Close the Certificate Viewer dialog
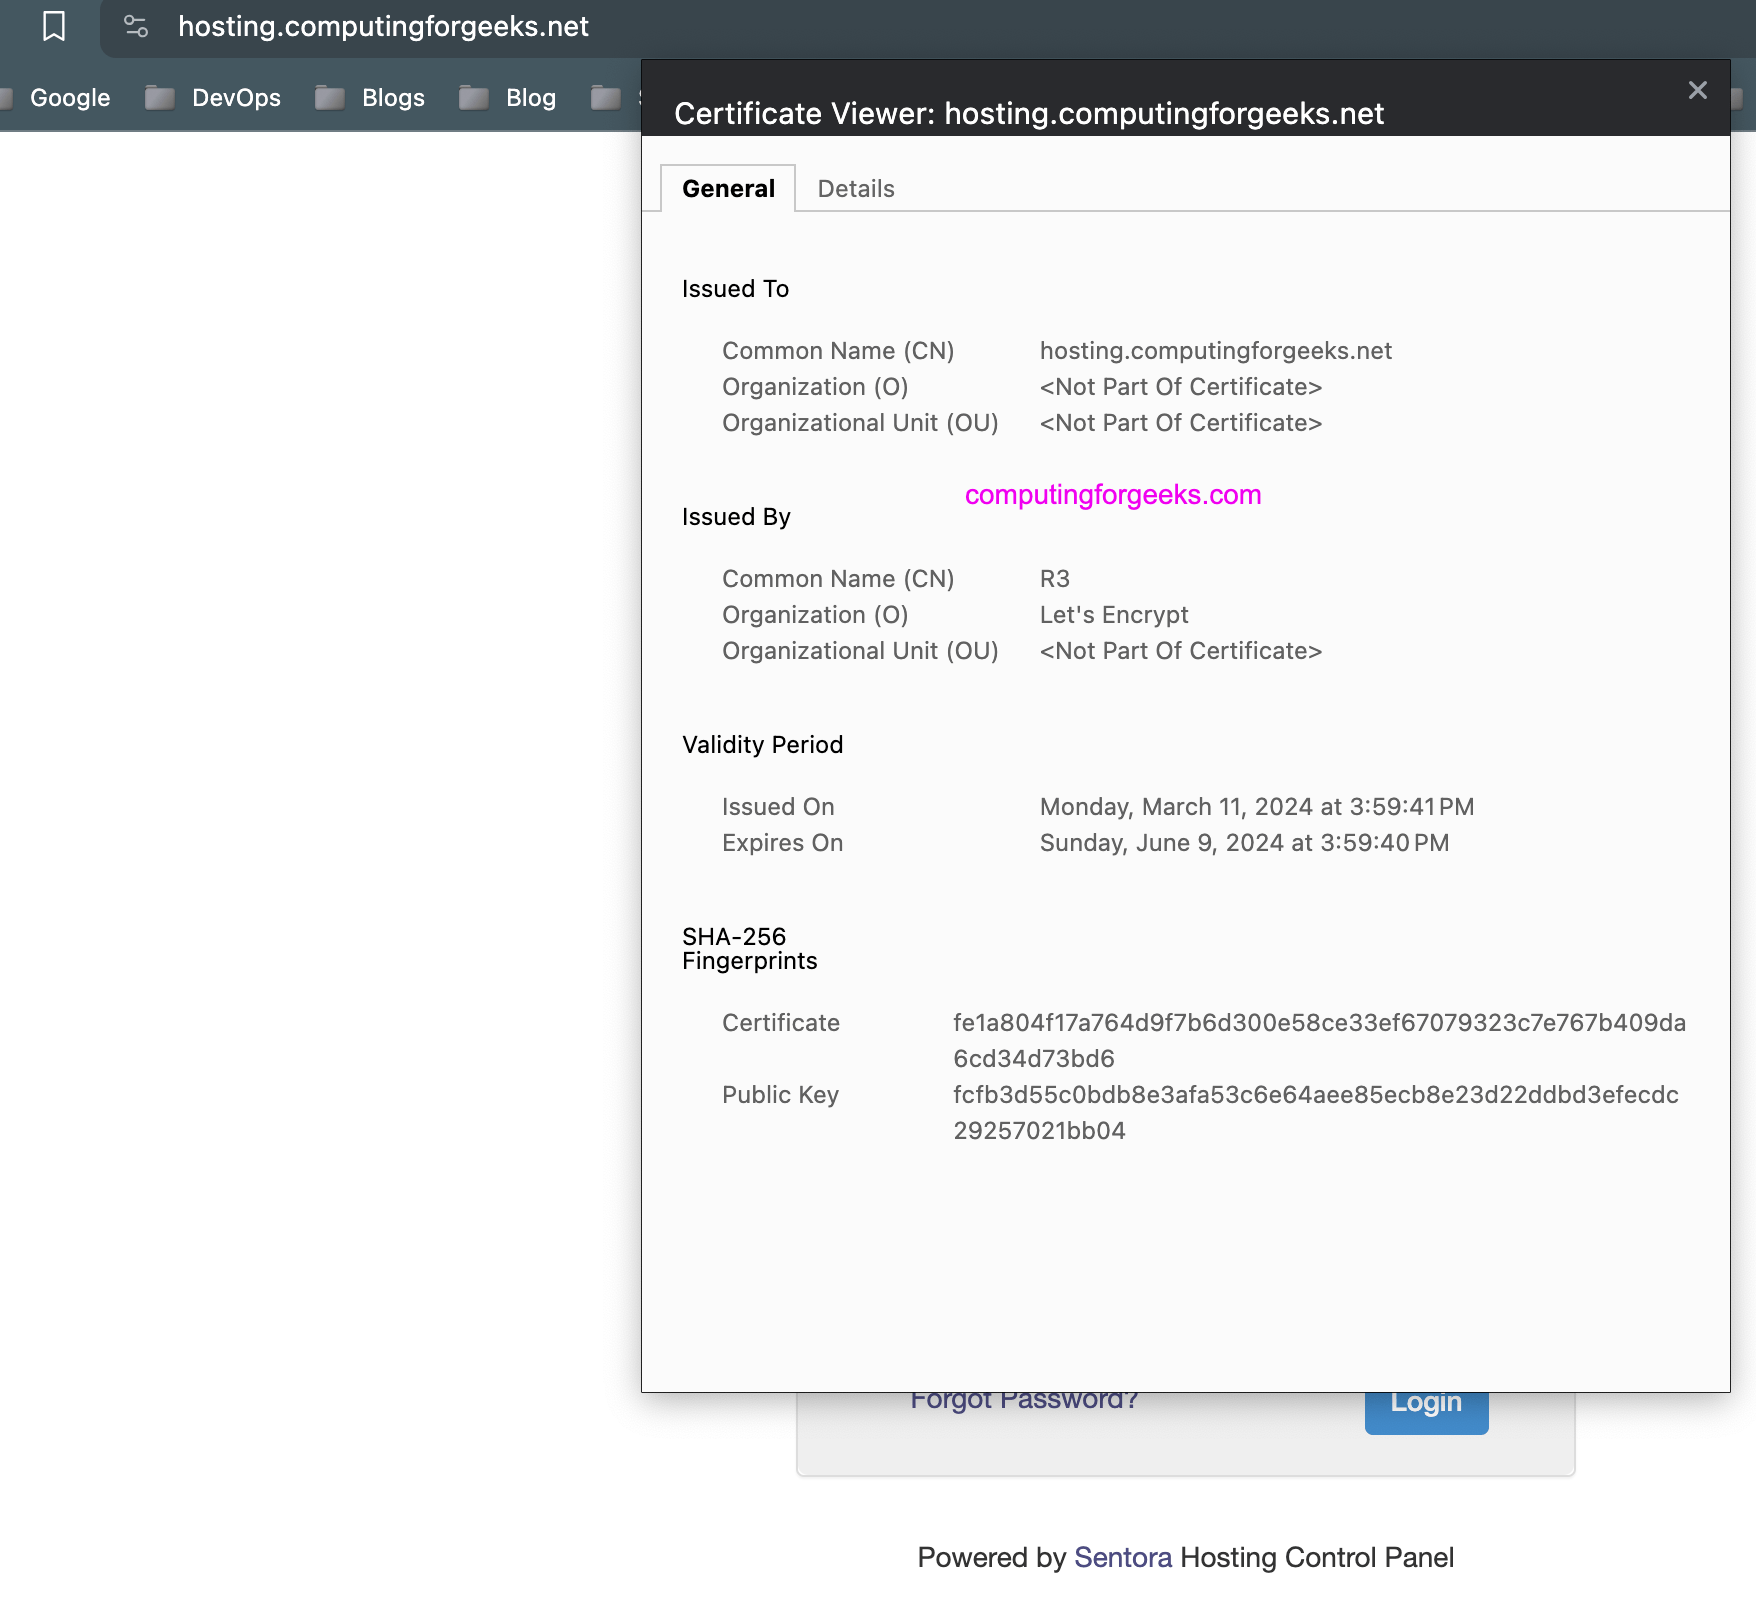 pyautogui.click(x=1697, y=90)
